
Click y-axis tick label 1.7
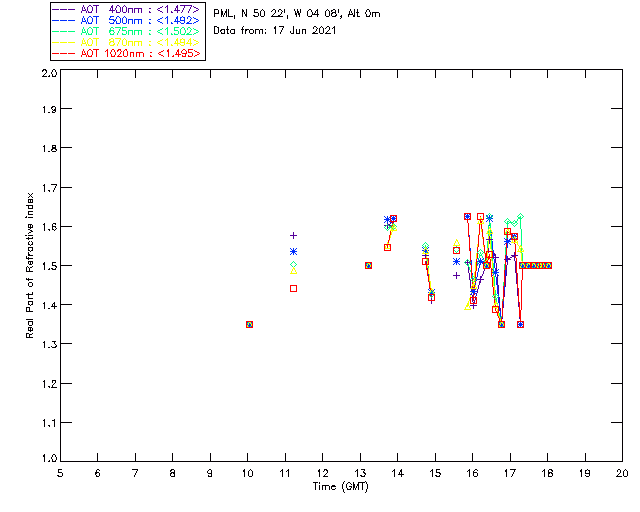tap(49, 188)
